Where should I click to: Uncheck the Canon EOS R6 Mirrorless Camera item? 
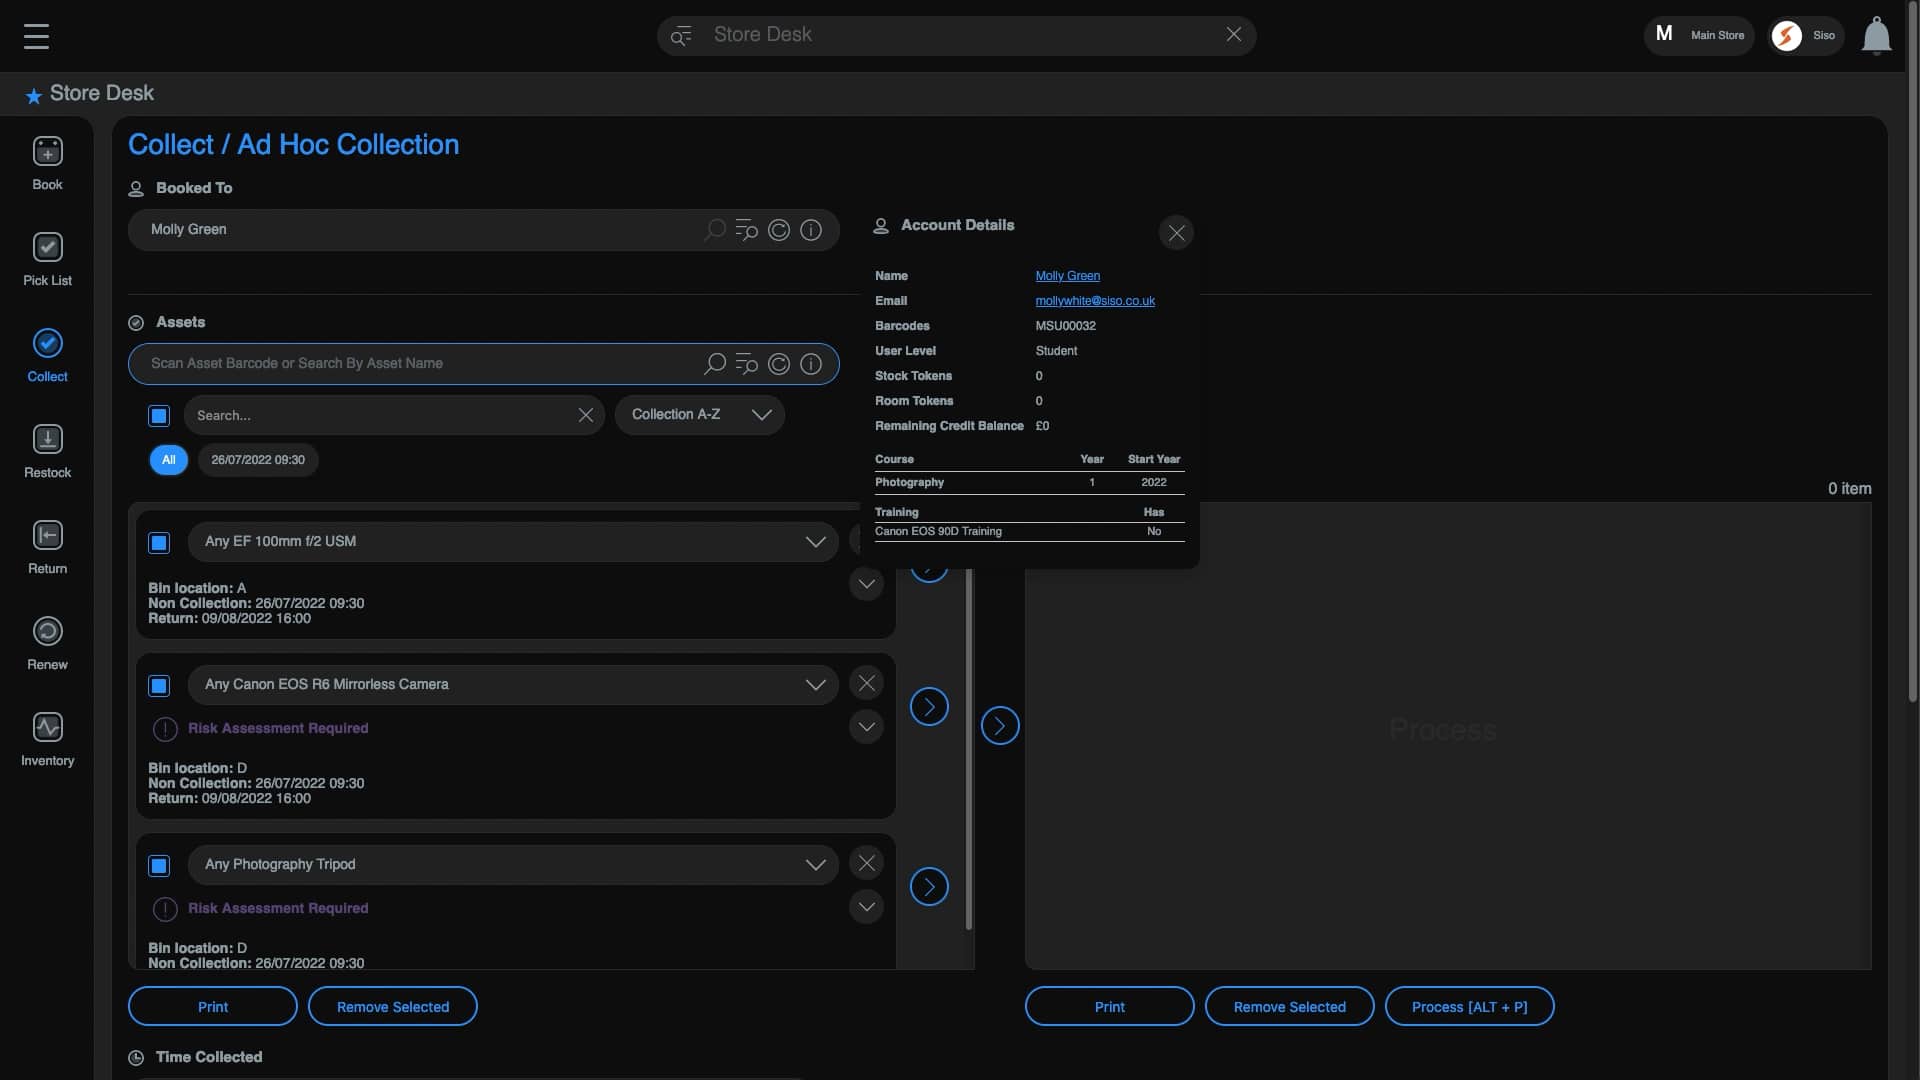coord(159,686)
